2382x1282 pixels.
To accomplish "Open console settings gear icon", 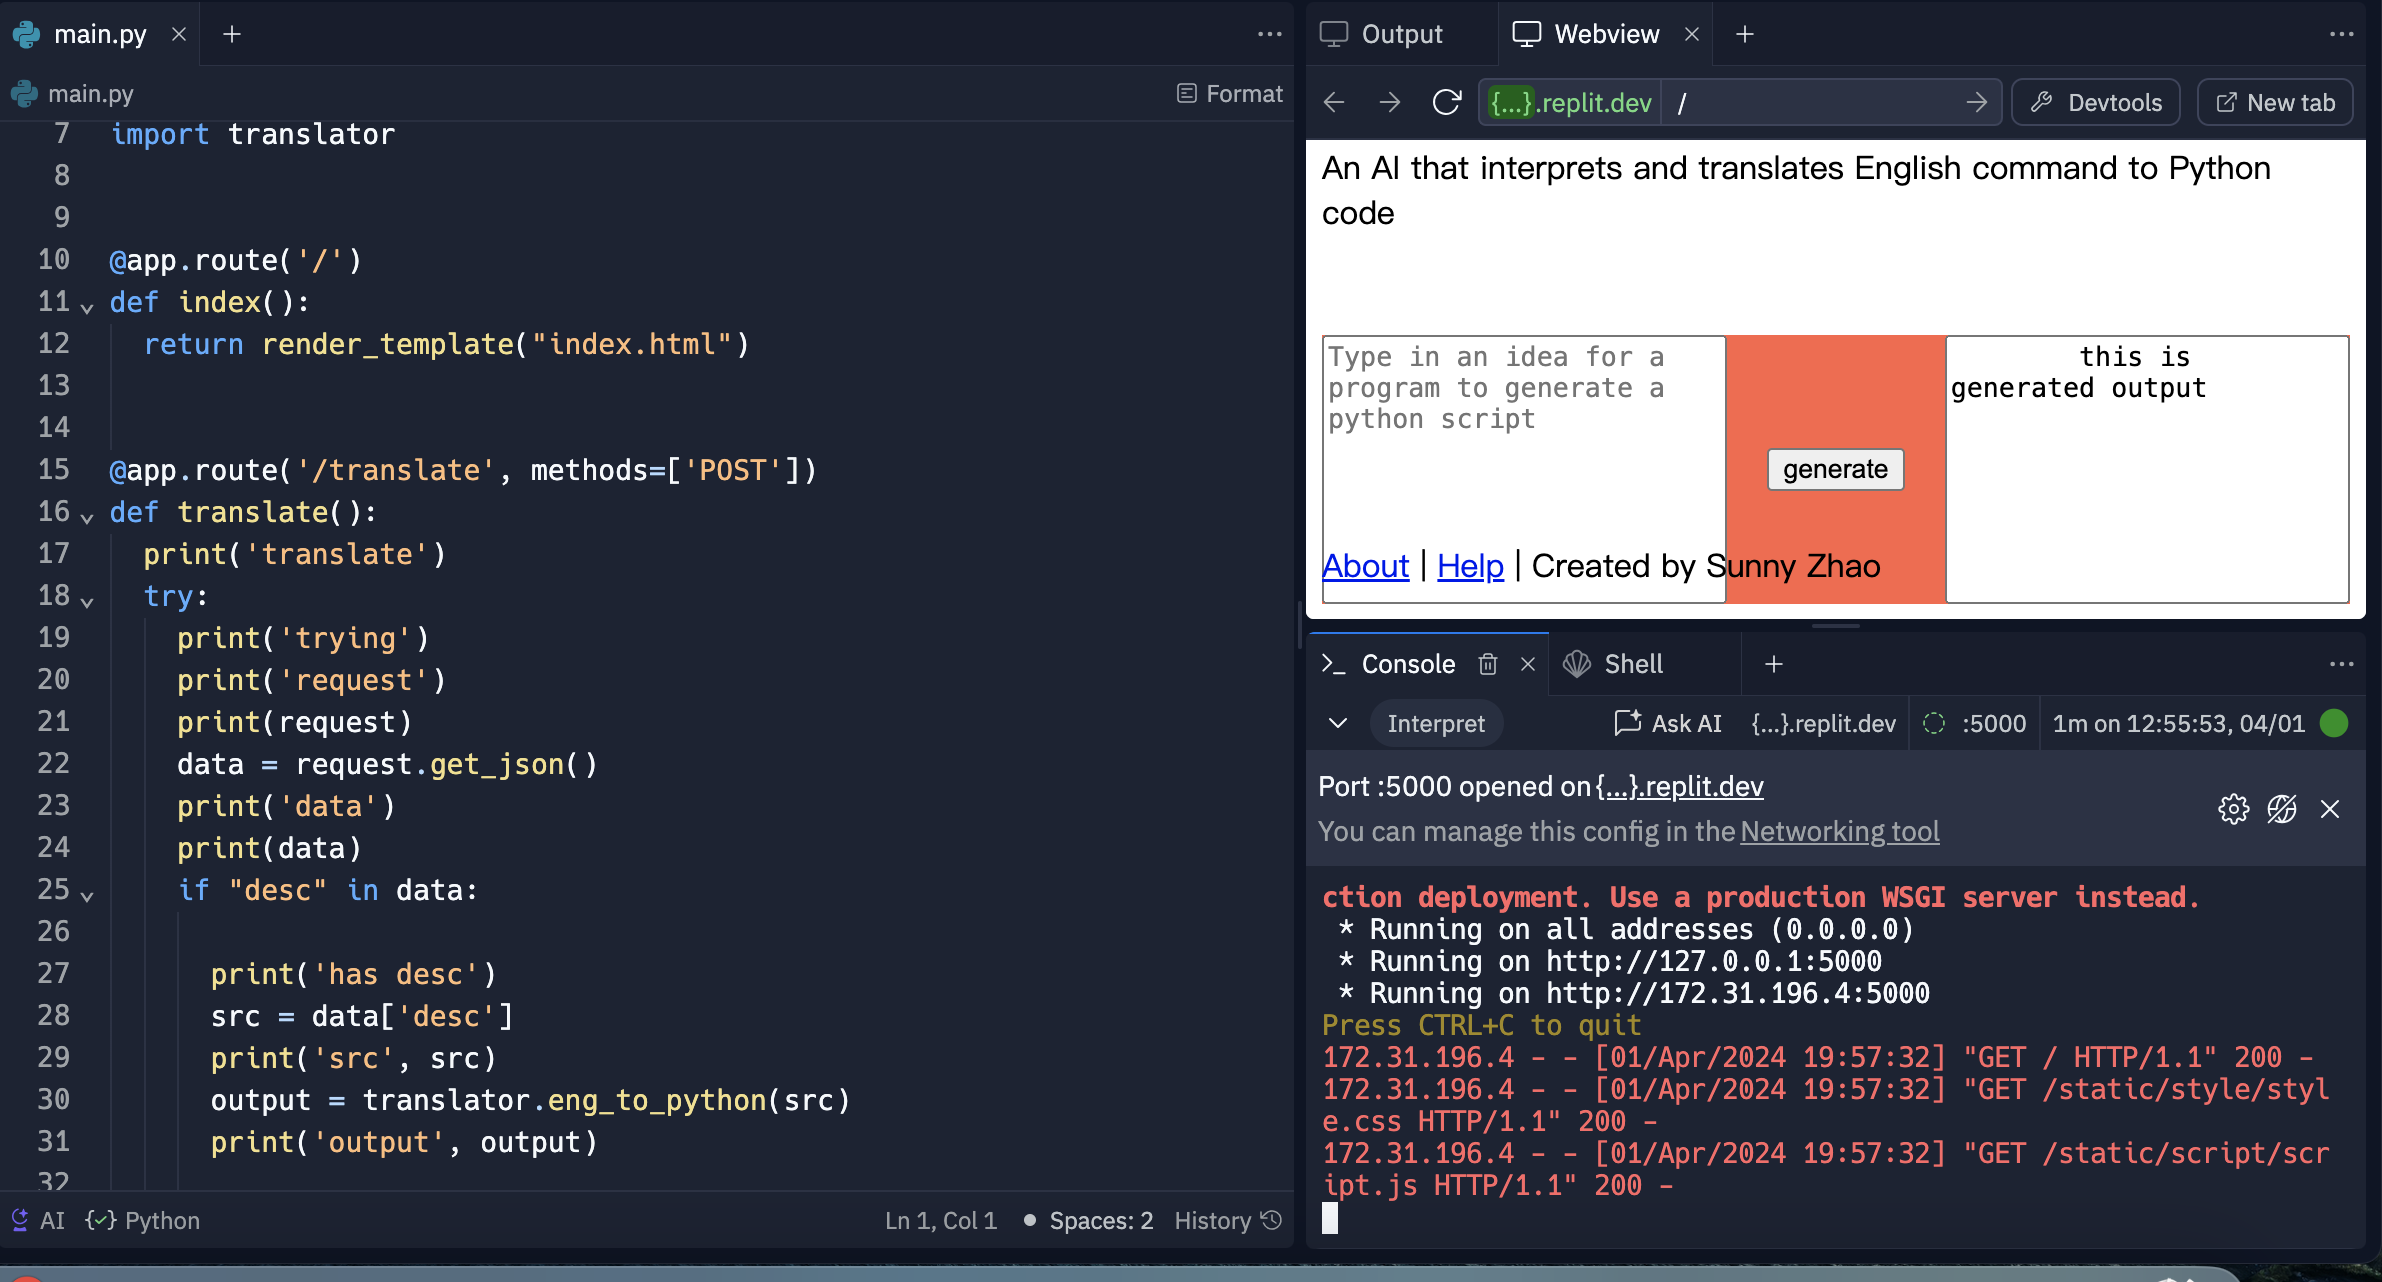I will (2233, 809).
